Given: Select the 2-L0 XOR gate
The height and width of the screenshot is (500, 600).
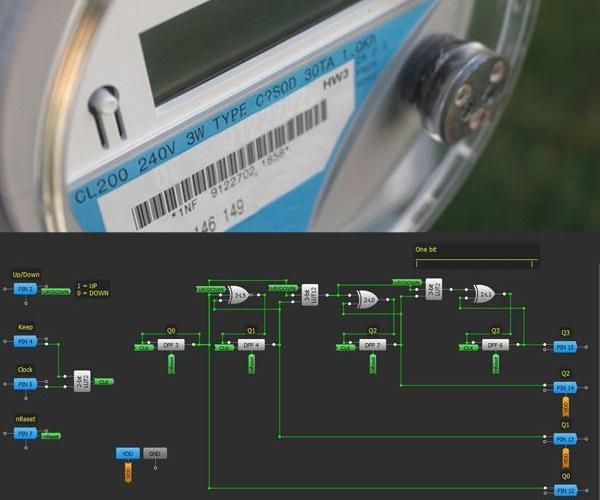Looking at the screenshot, I should pyautogui.click(x=367, y=299).
